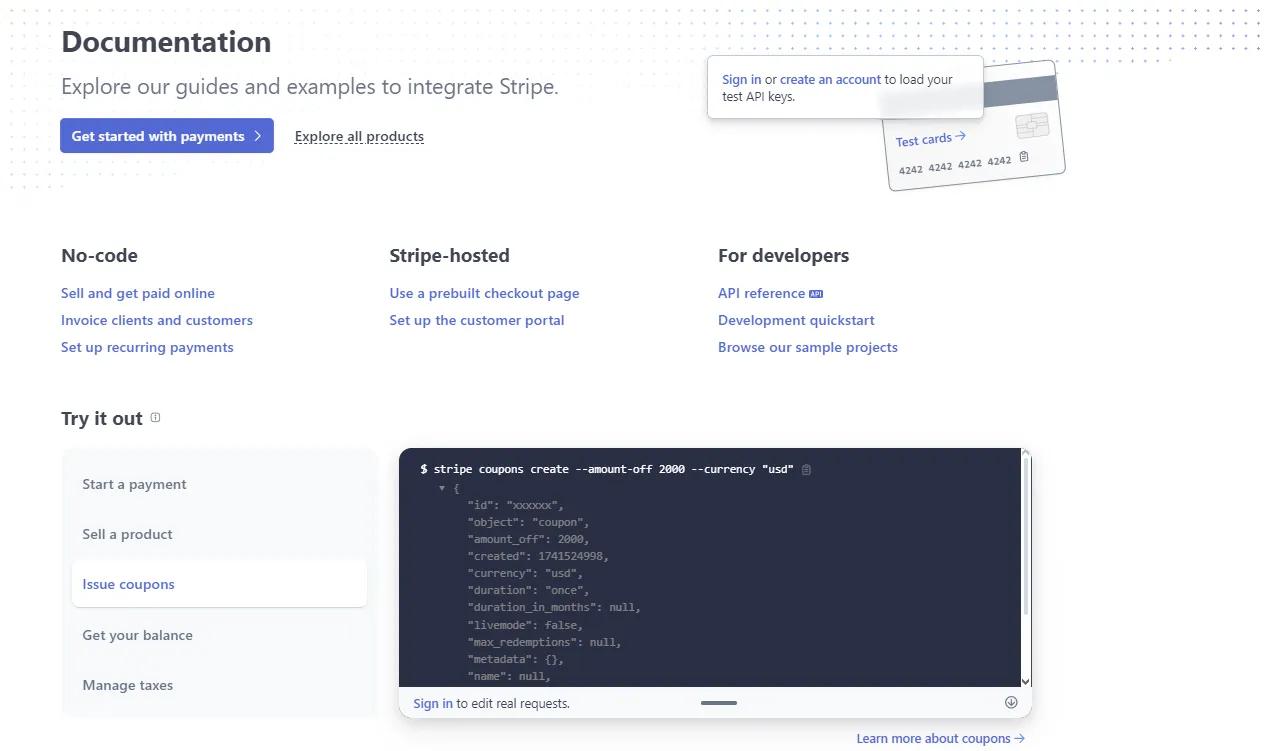Click Sign in link in API keys tooltip
The width and height of the screenshot is (1269, 751).
741,79
